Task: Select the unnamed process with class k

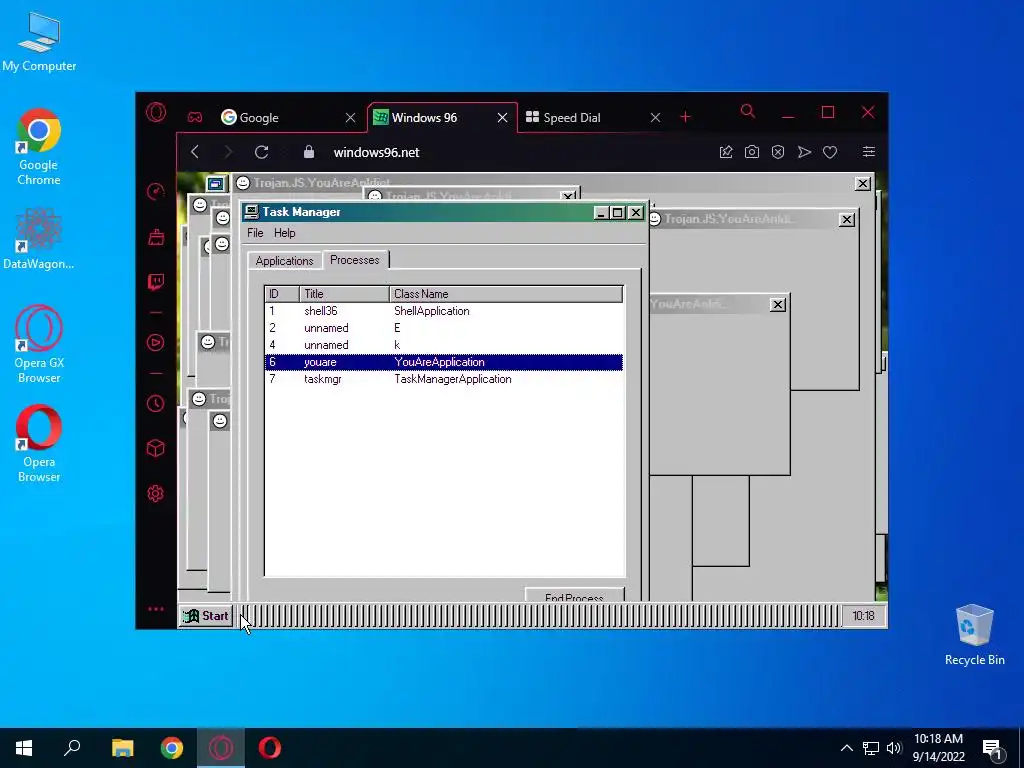Action: coord(443,345)
